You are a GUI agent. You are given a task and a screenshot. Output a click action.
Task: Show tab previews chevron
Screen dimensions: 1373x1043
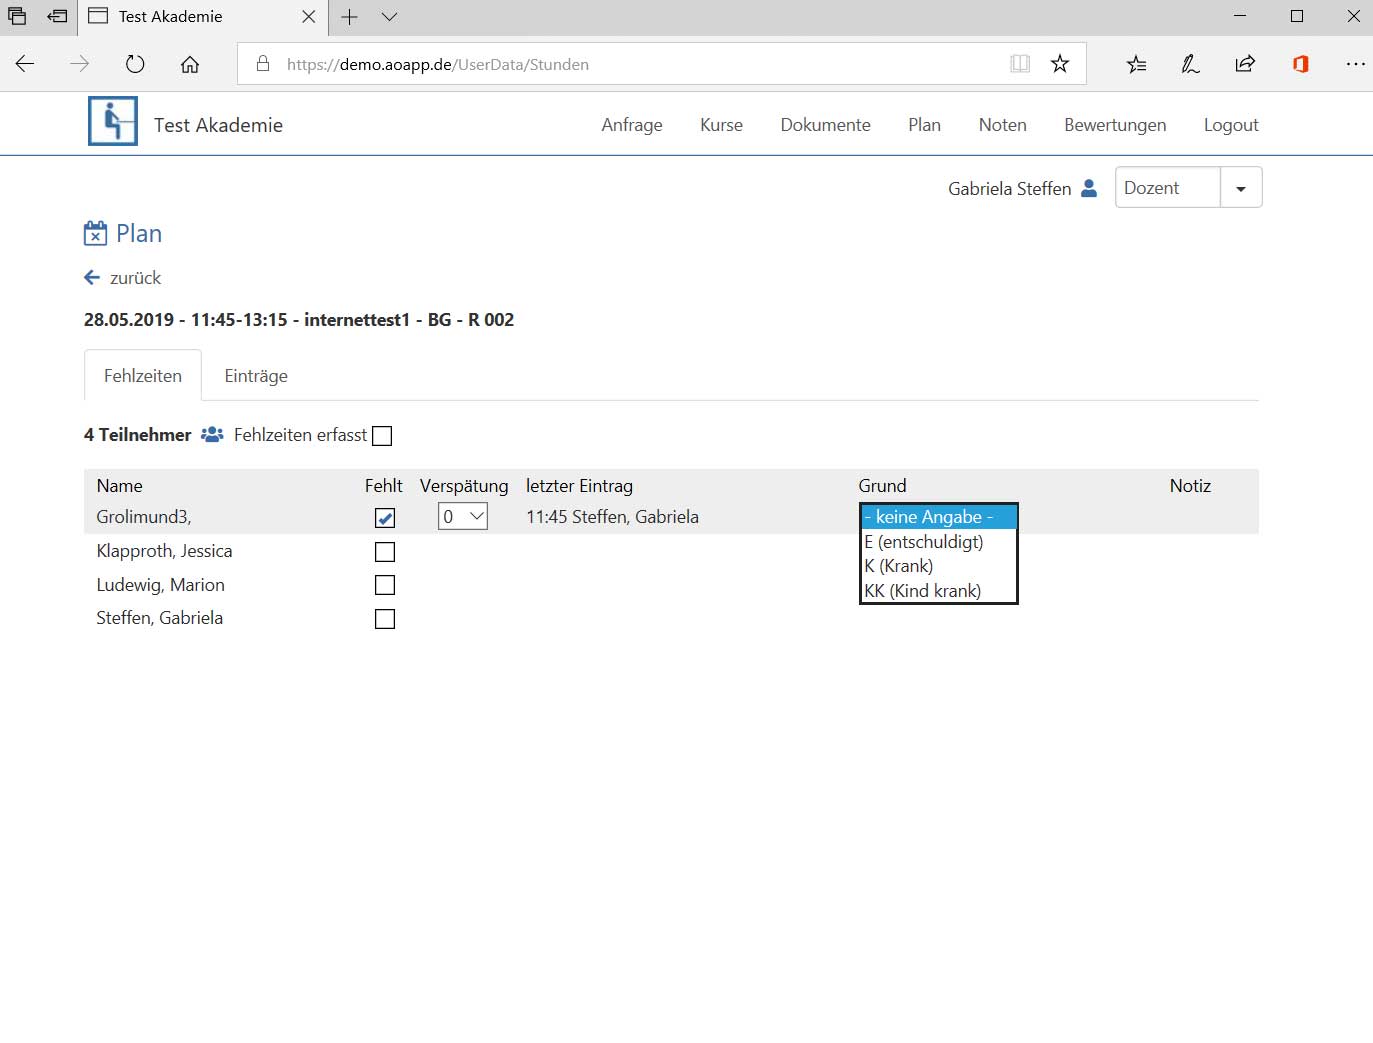pos(390,17)
